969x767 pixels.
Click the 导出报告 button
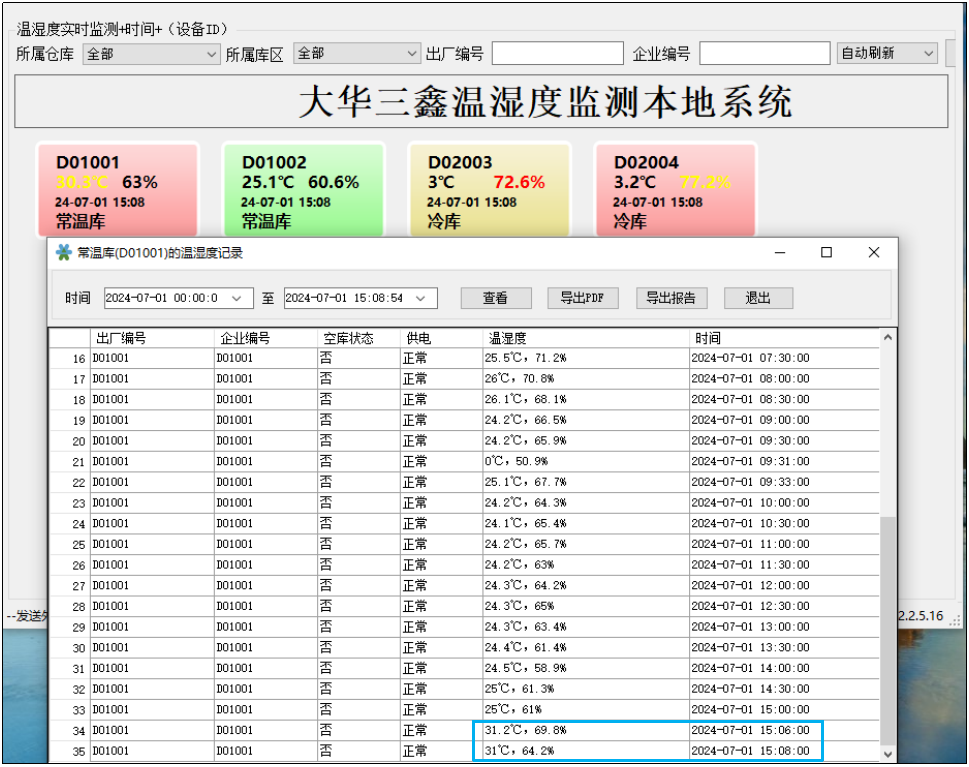[x=671, y=298]
